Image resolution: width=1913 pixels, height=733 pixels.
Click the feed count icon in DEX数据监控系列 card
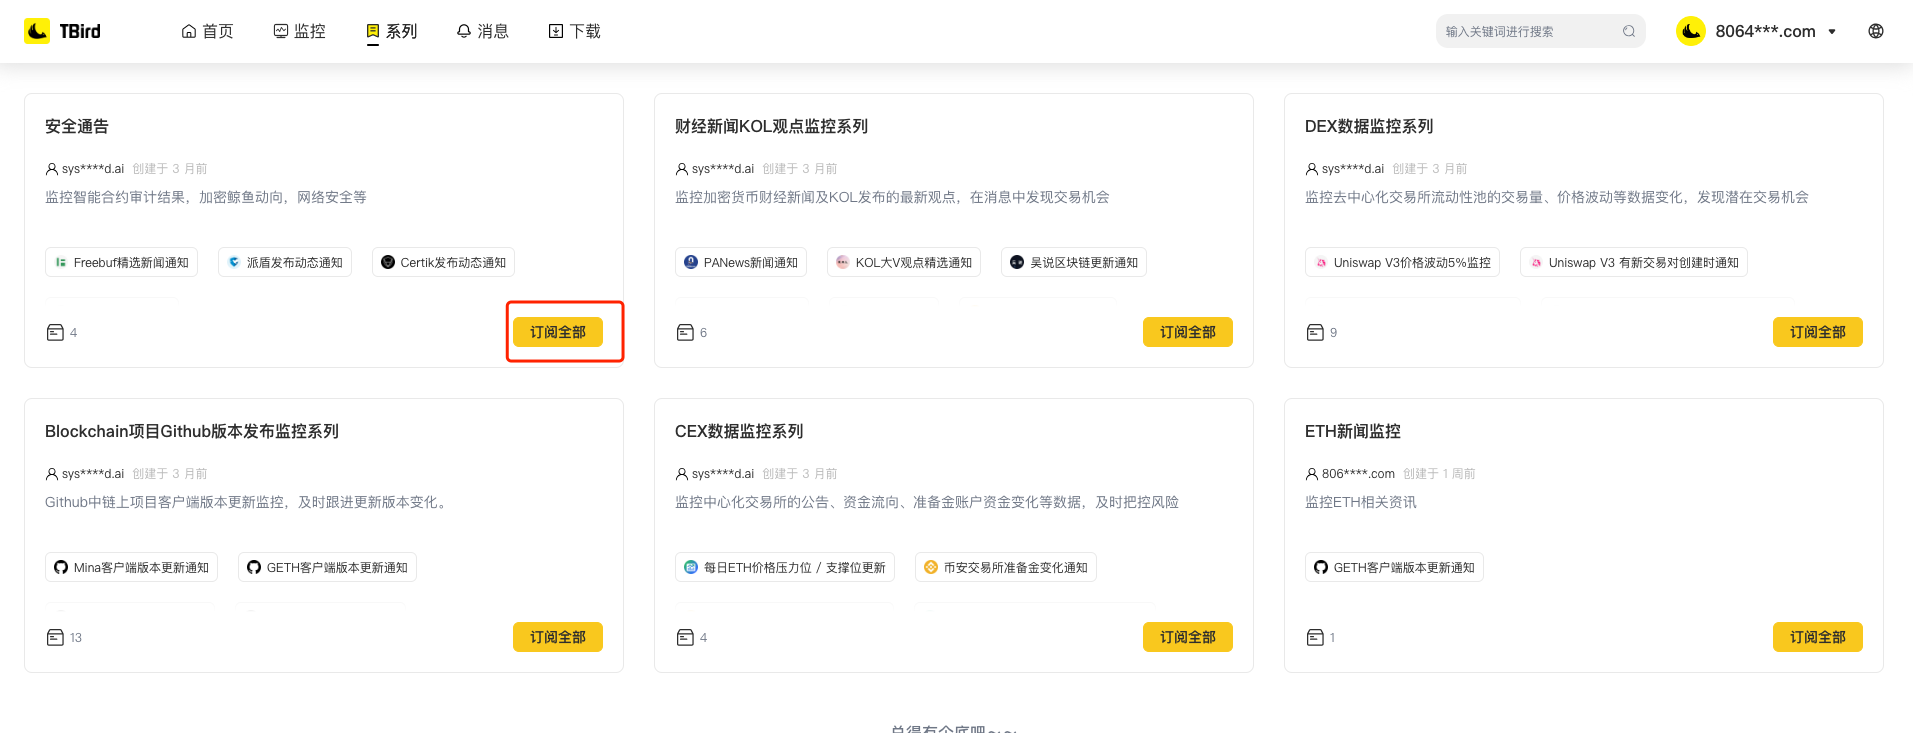click(1316, 332)
